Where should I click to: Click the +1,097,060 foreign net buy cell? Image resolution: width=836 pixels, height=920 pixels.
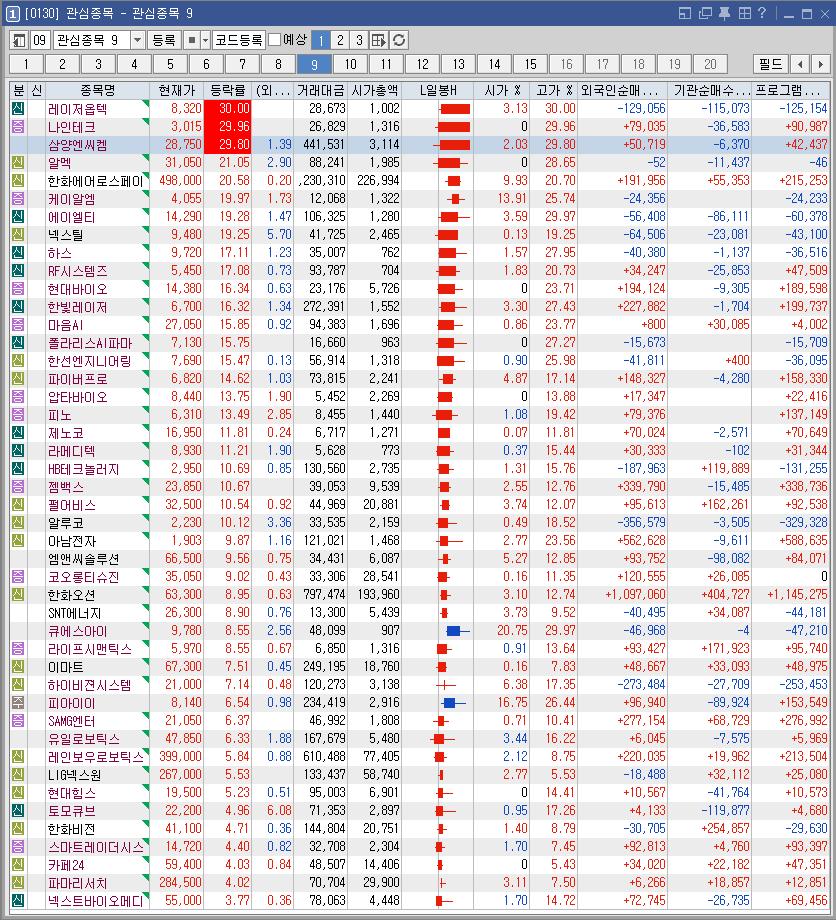622,594
